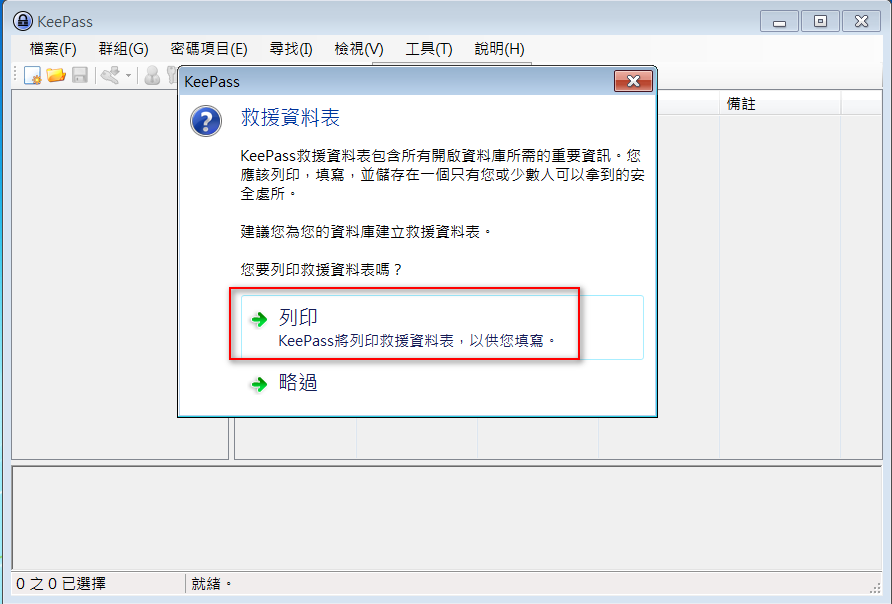Open the 尋找(I) menu
Viewport: 892px width, 604px height.
tap(291, 49)
